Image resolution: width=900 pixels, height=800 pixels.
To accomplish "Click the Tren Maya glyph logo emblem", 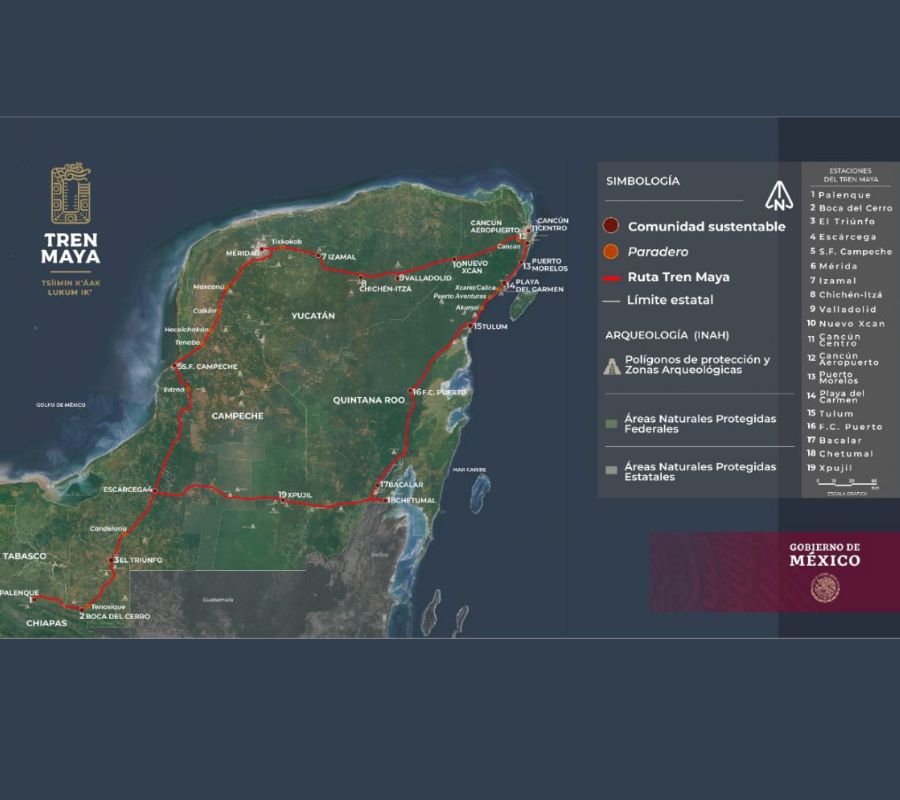I will (x=71, y=193).
